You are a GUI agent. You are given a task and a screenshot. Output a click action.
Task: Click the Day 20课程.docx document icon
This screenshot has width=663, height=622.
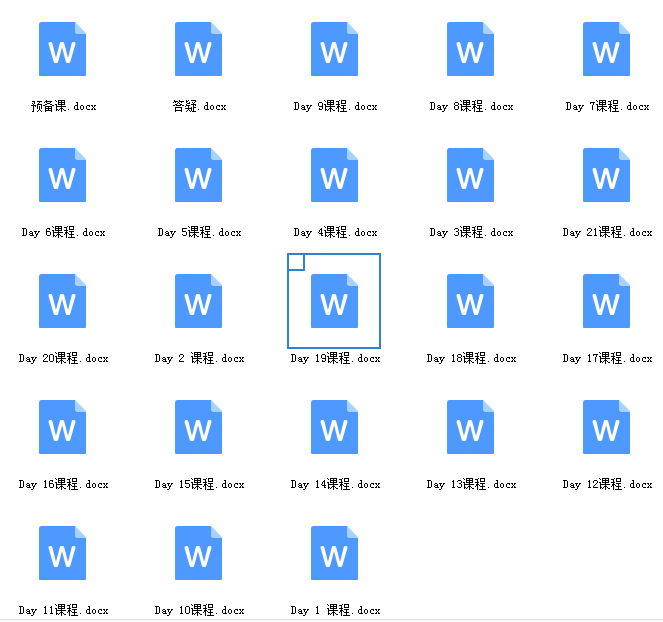[x=63, y=301]
